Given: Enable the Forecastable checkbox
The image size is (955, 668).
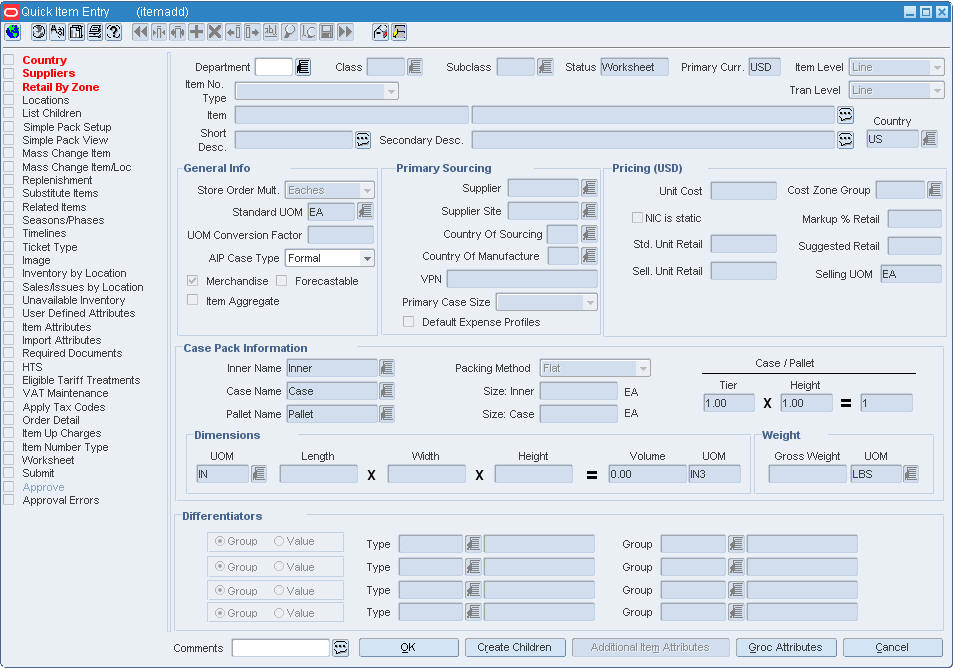Looking at the screenshot, I should (x=282, y=281).
